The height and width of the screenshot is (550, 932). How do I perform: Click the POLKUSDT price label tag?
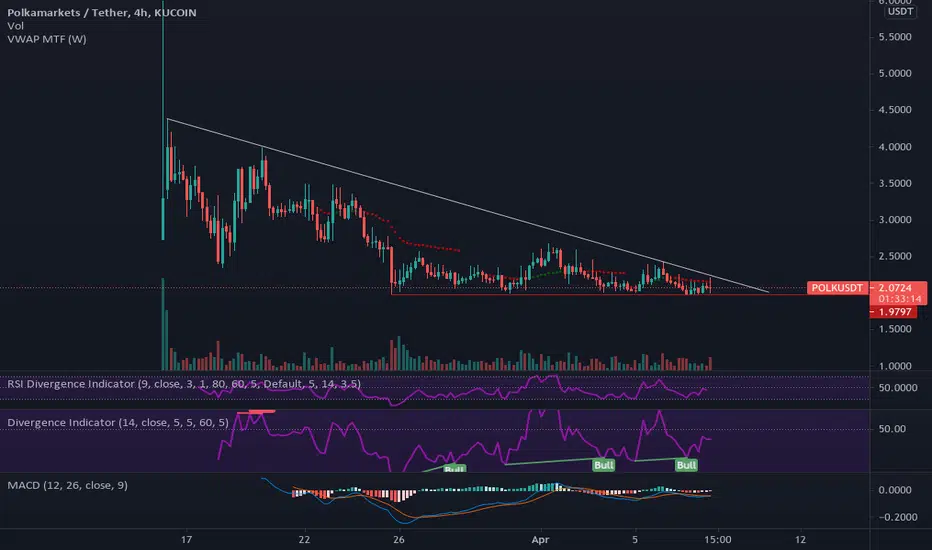837,288
